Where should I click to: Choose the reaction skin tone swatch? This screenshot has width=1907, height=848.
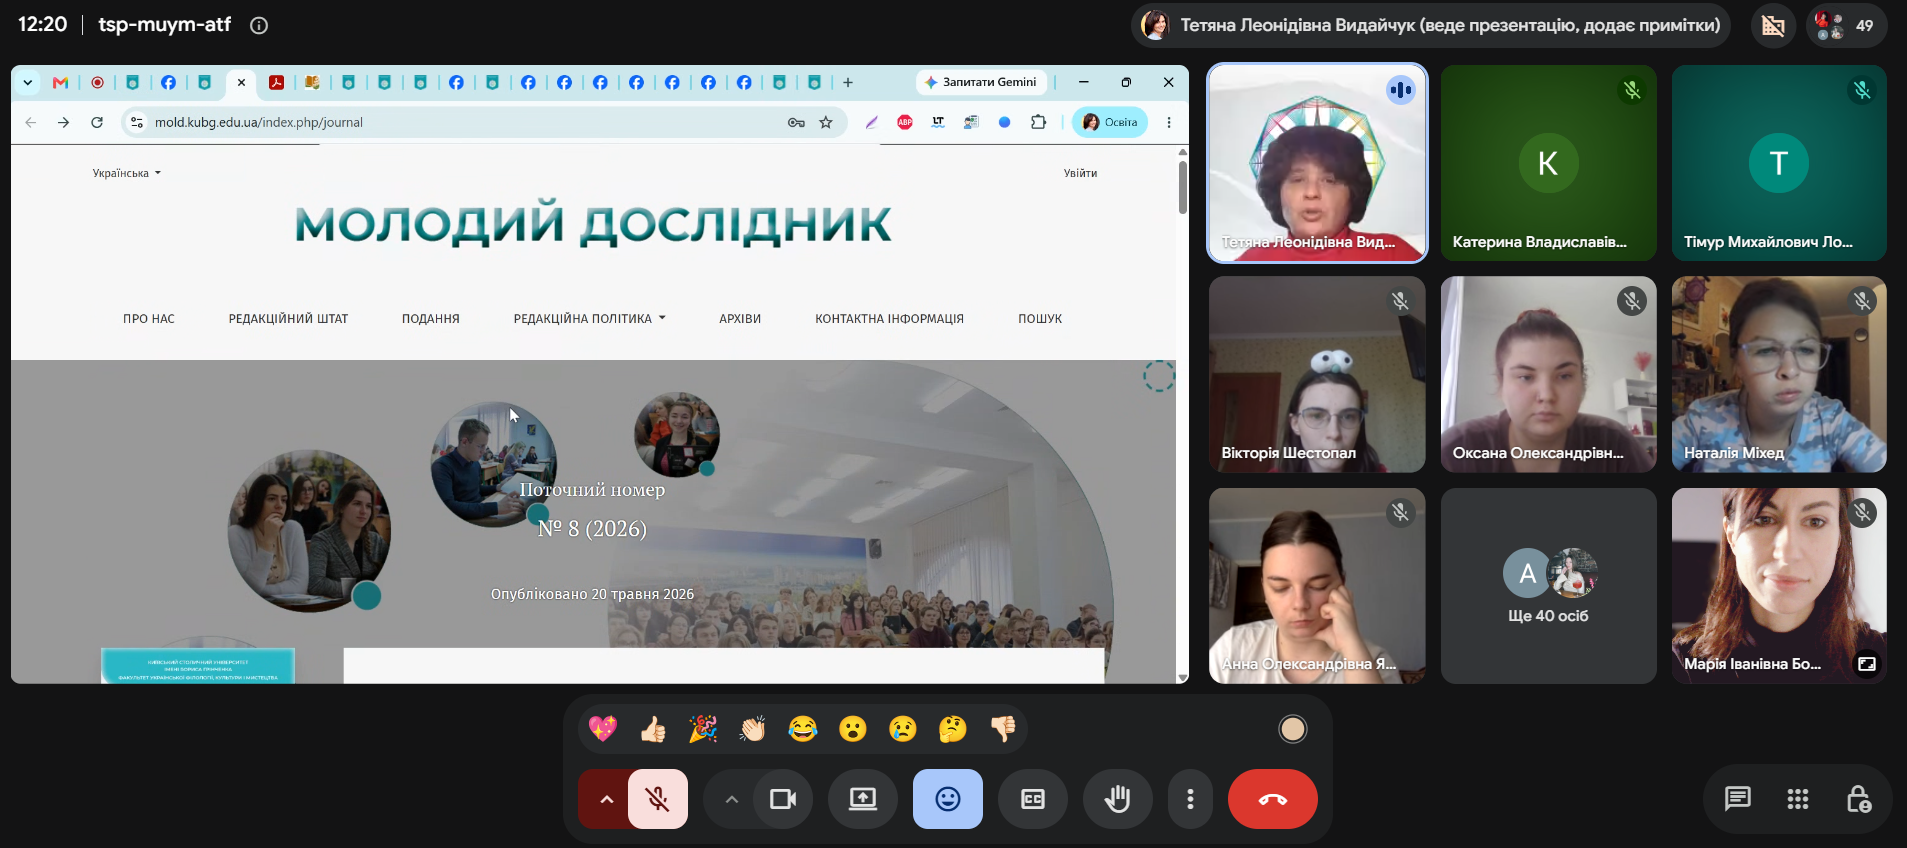click(1293, 729)
